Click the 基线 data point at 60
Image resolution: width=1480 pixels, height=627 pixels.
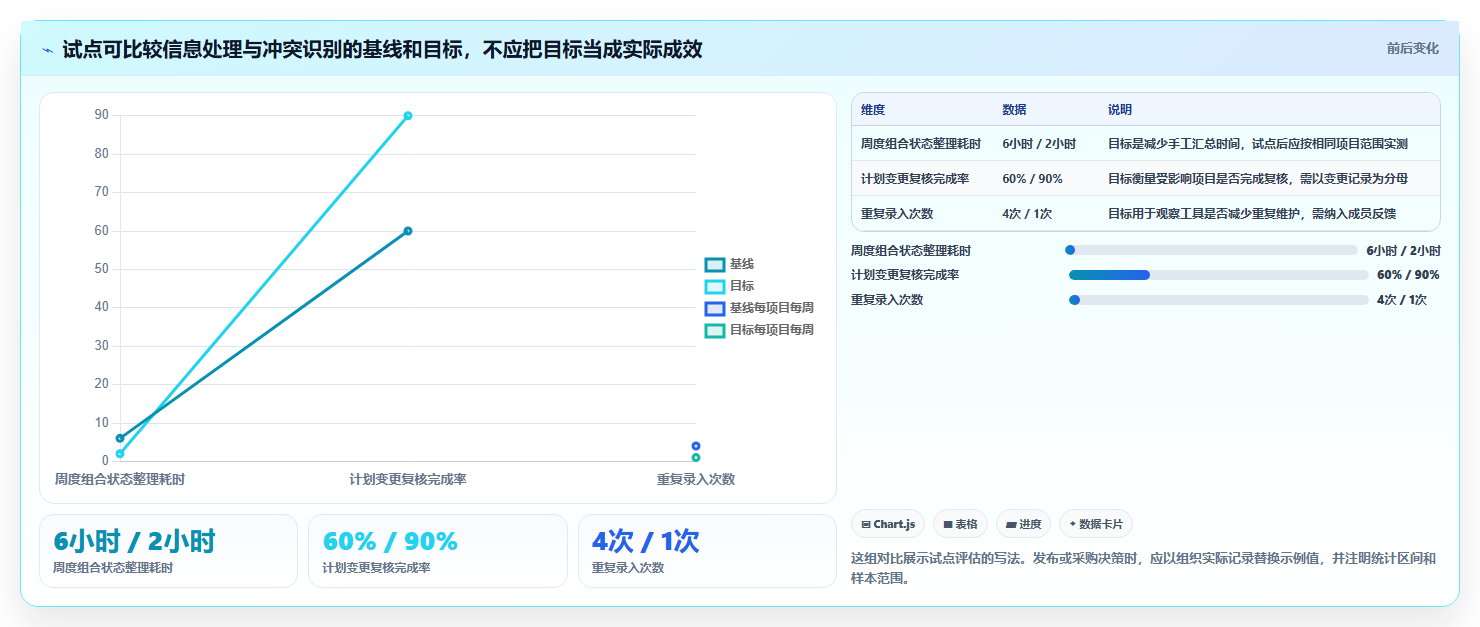tap(408, 231)
